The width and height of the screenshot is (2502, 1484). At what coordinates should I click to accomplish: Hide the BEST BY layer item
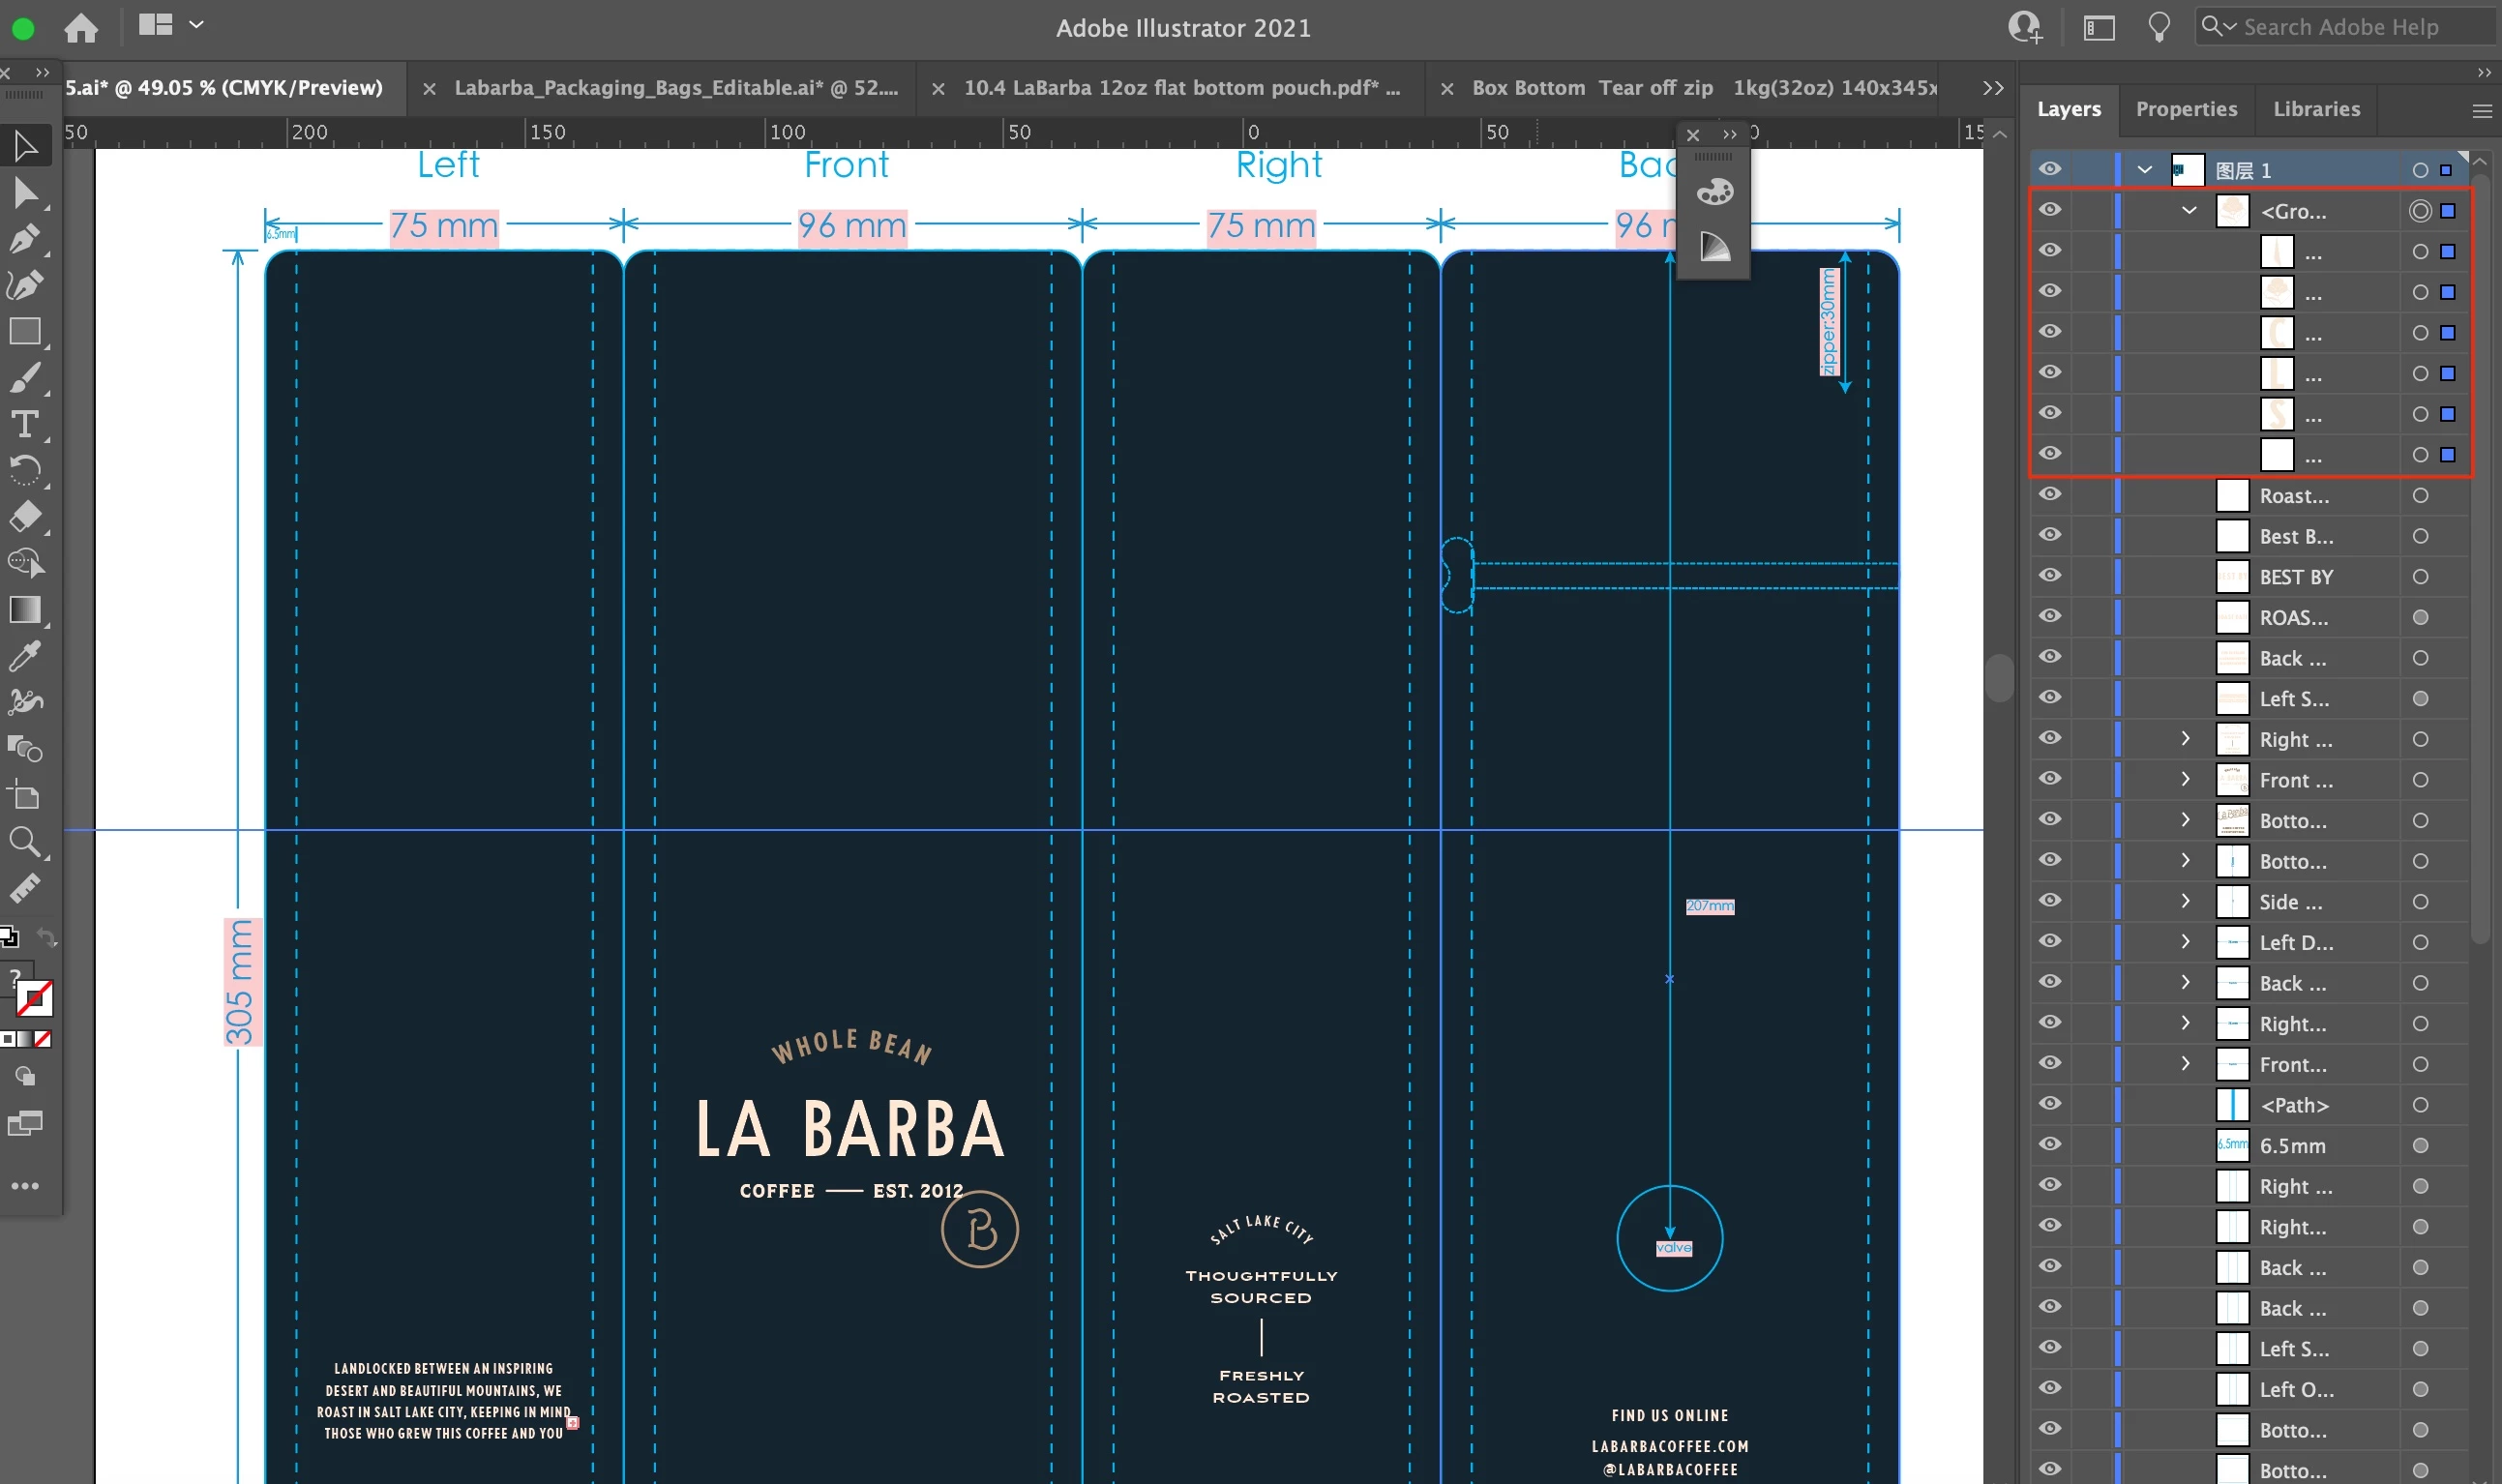click(x=2050, y=576)
